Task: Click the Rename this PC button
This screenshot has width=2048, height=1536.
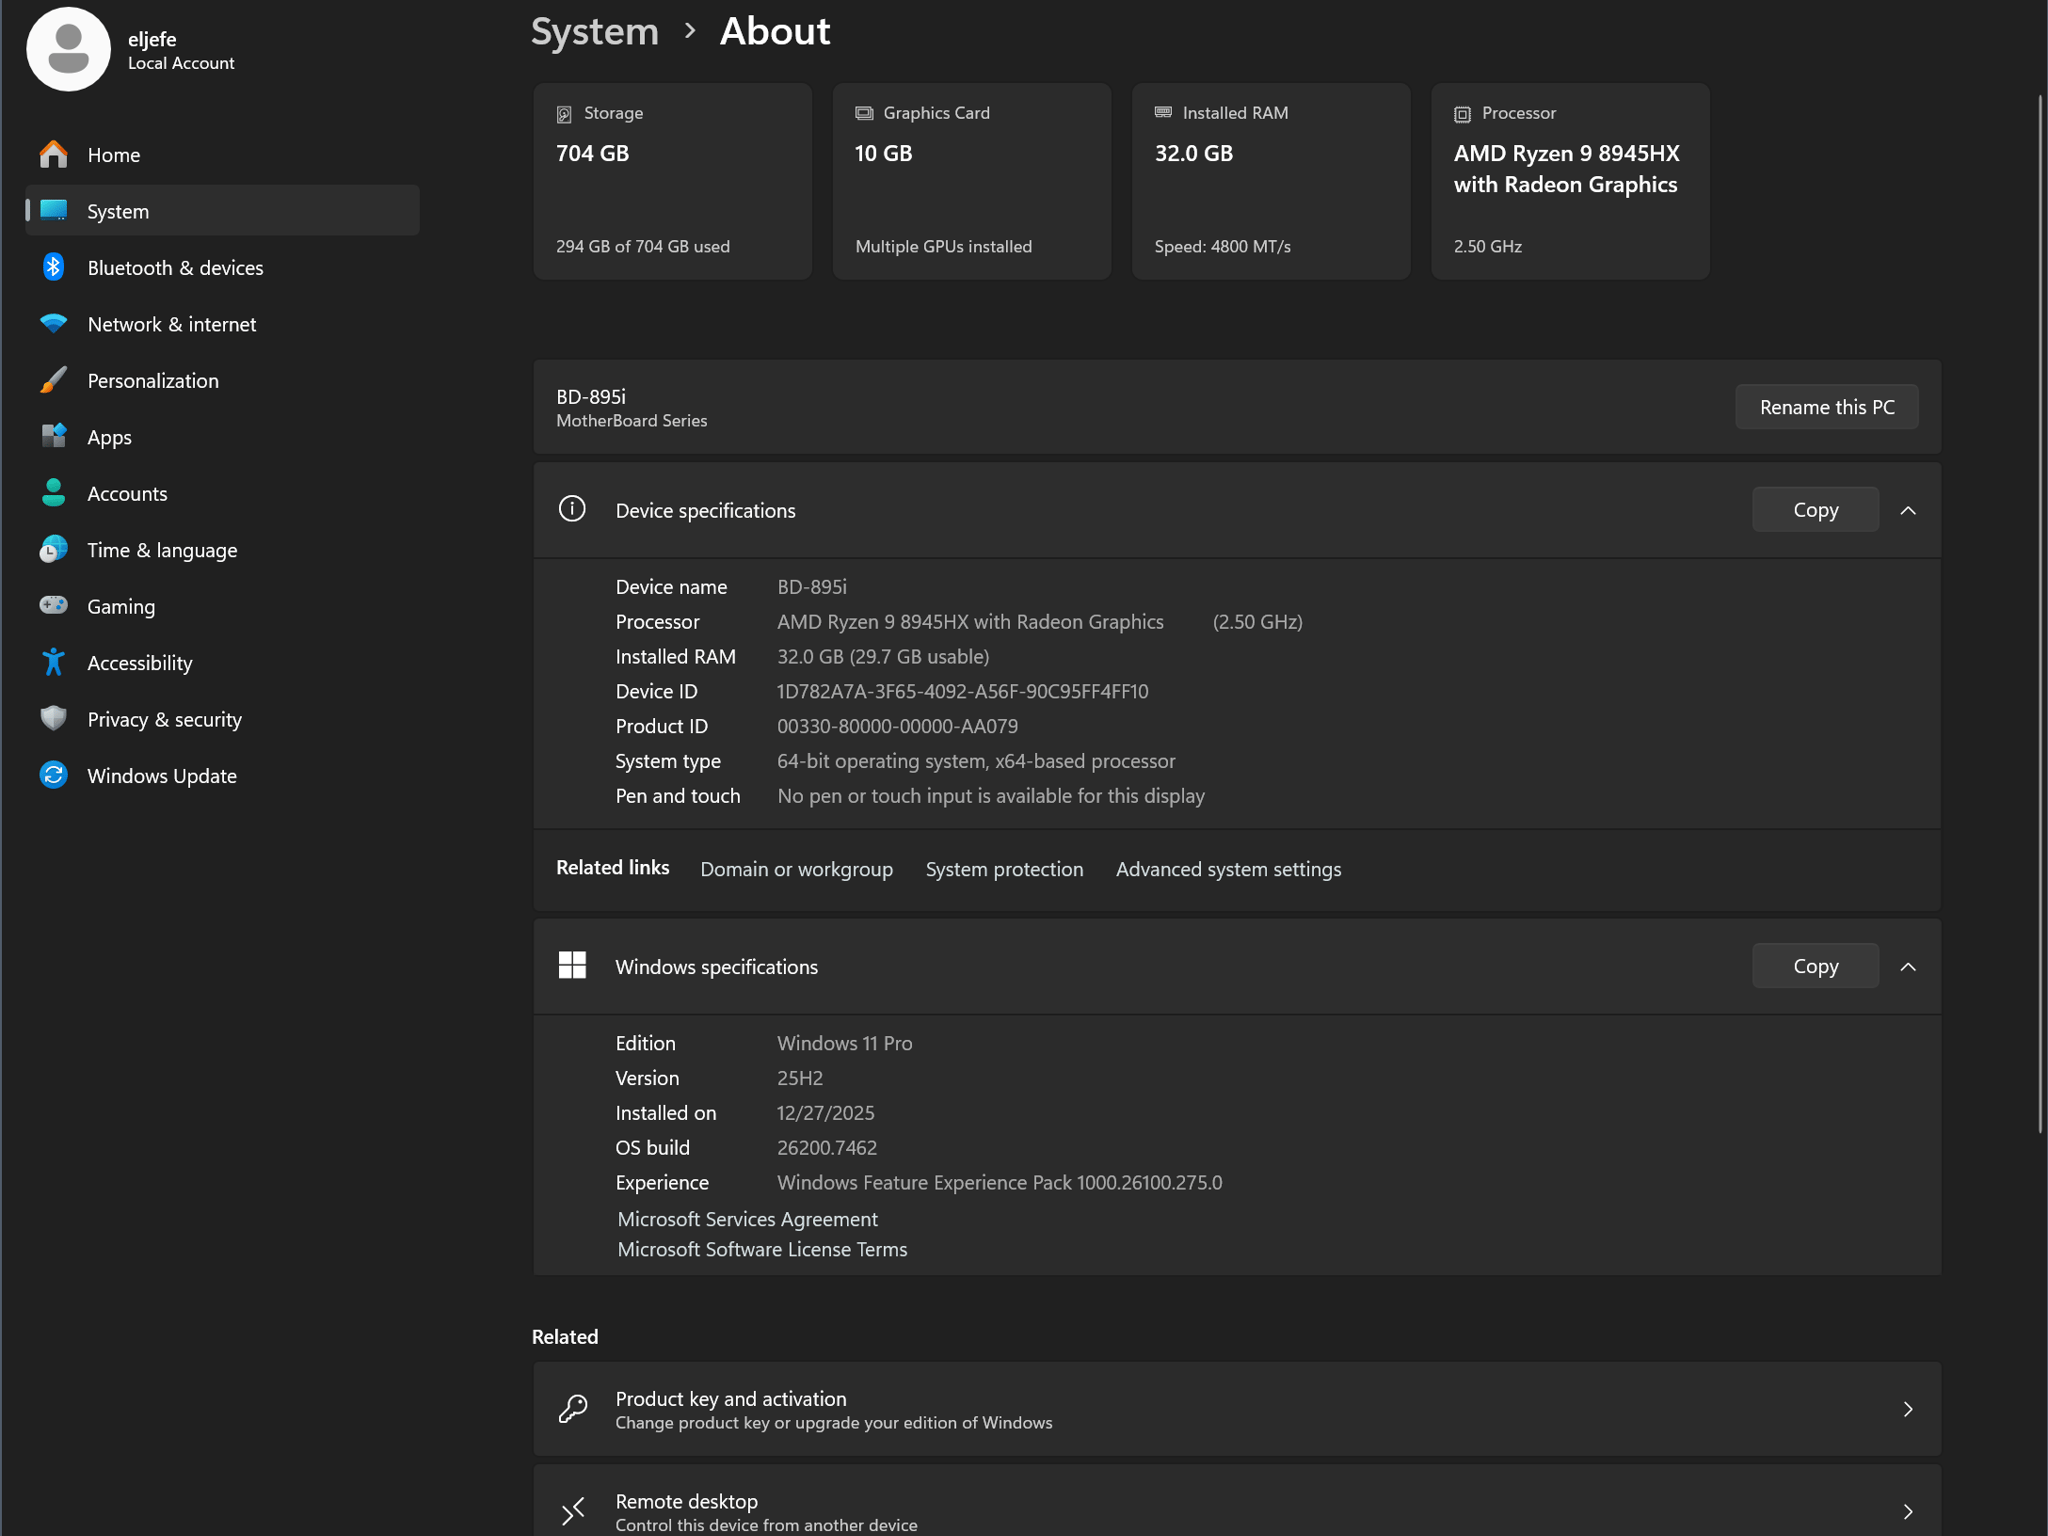Action: pos(1826,407)
